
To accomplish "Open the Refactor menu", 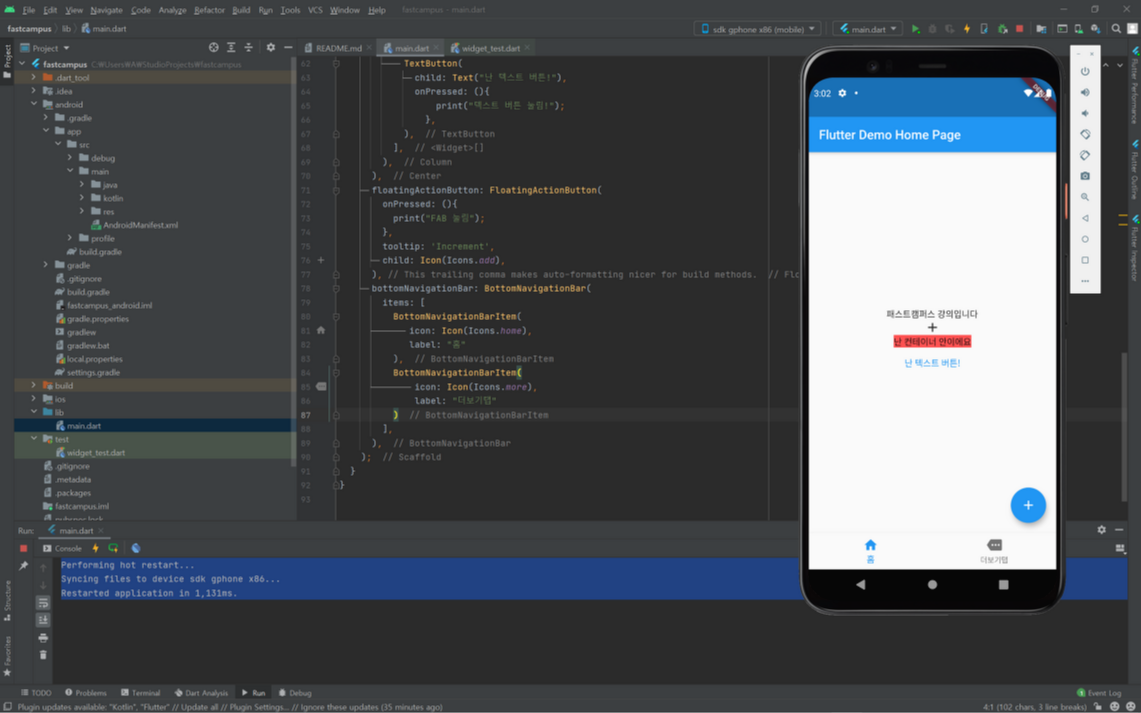I will point(209,10).
